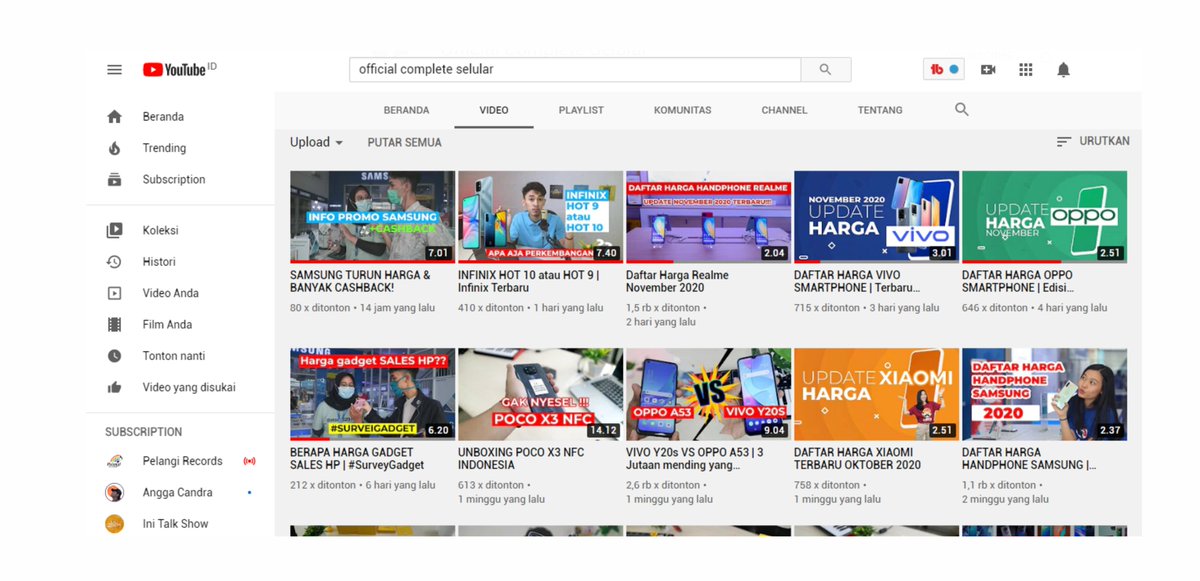This screenshot has width=1200, height=581.
Task: Open Infinix Hot 10 atau Hot 9 thumbnail
Action: tap(540, 217)
